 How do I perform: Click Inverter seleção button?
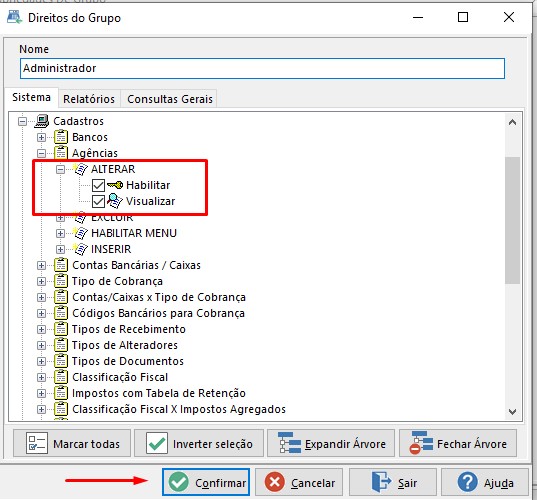199,444
